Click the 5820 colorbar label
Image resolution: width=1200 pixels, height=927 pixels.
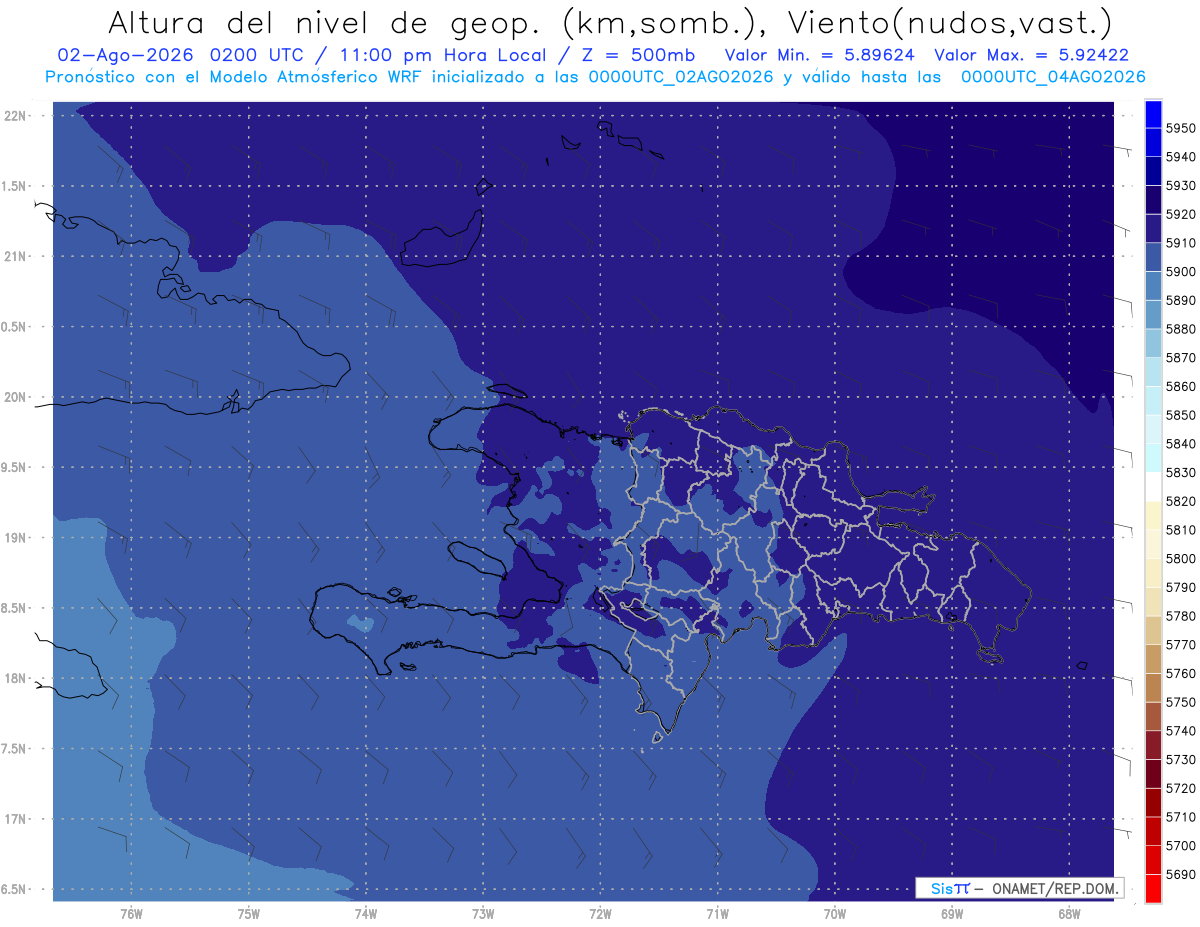coord(1181,501)
